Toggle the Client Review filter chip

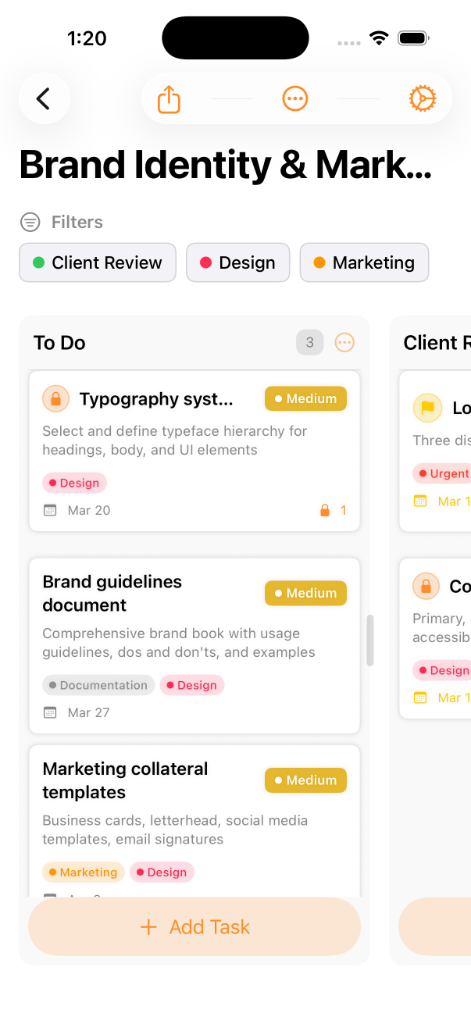[x=98, y=263]
